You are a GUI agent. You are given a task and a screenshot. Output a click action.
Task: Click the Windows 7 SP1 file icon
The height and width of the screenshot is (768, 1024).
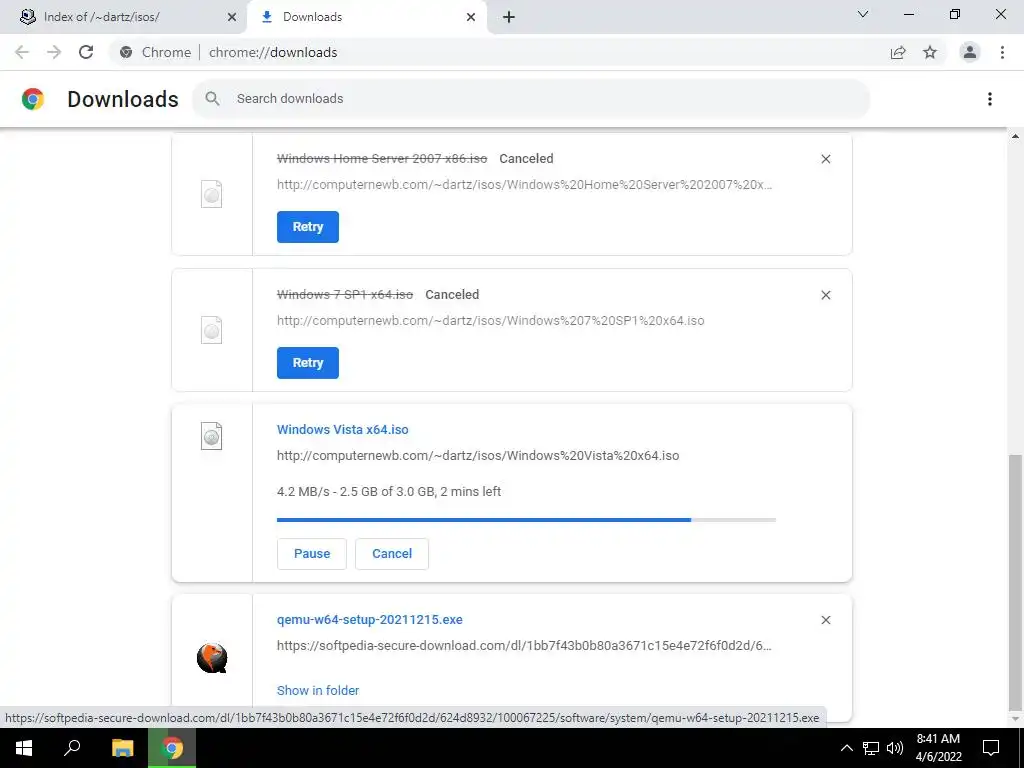(212, 330)
